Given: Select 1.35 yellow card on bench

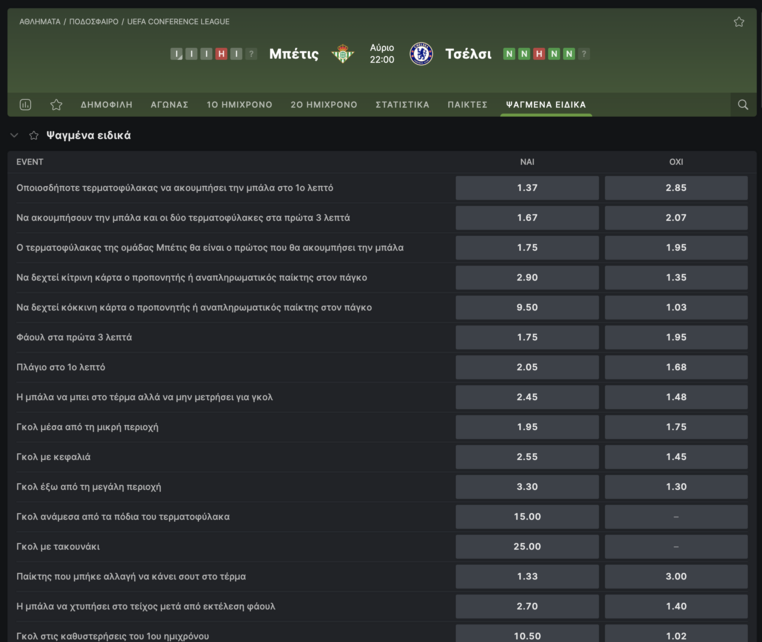Looking at the screenshot, I should 676,278.
